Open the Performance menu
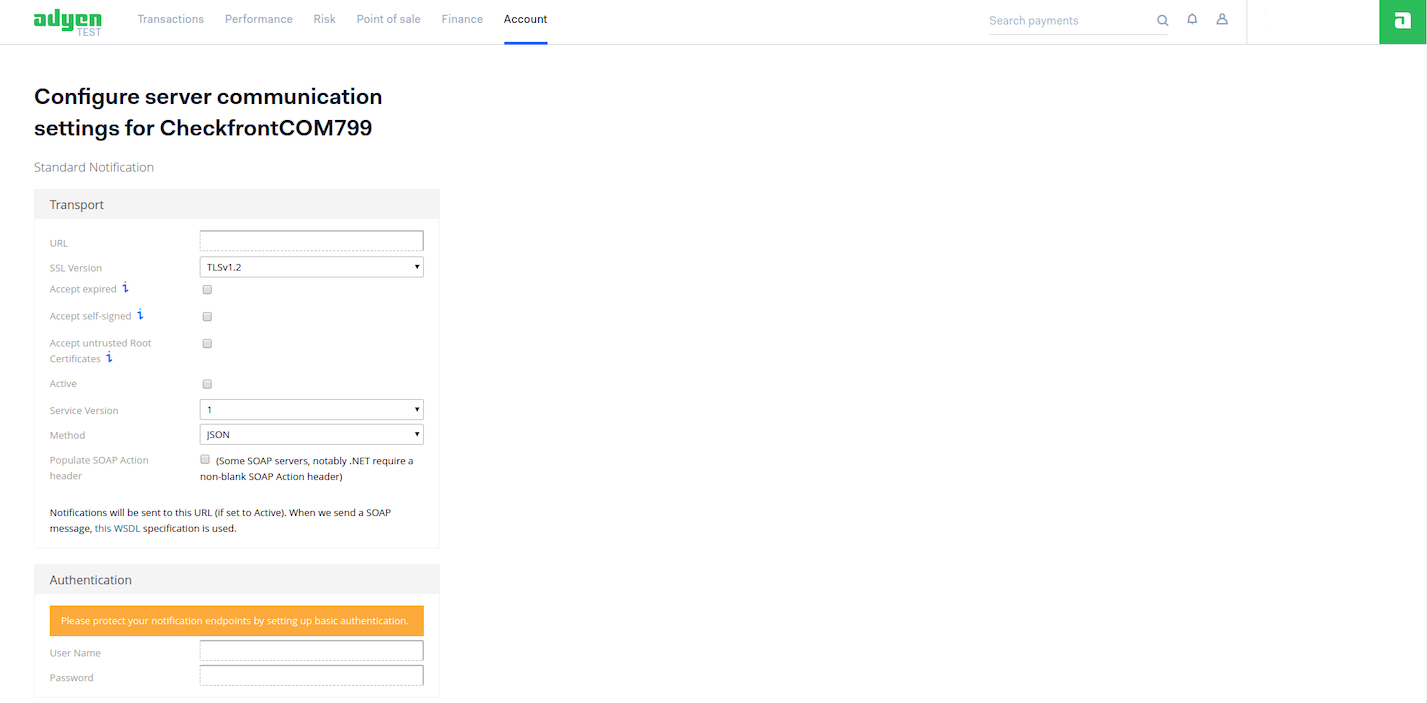This screenshot has height=703, width=1427. point(259,19)
